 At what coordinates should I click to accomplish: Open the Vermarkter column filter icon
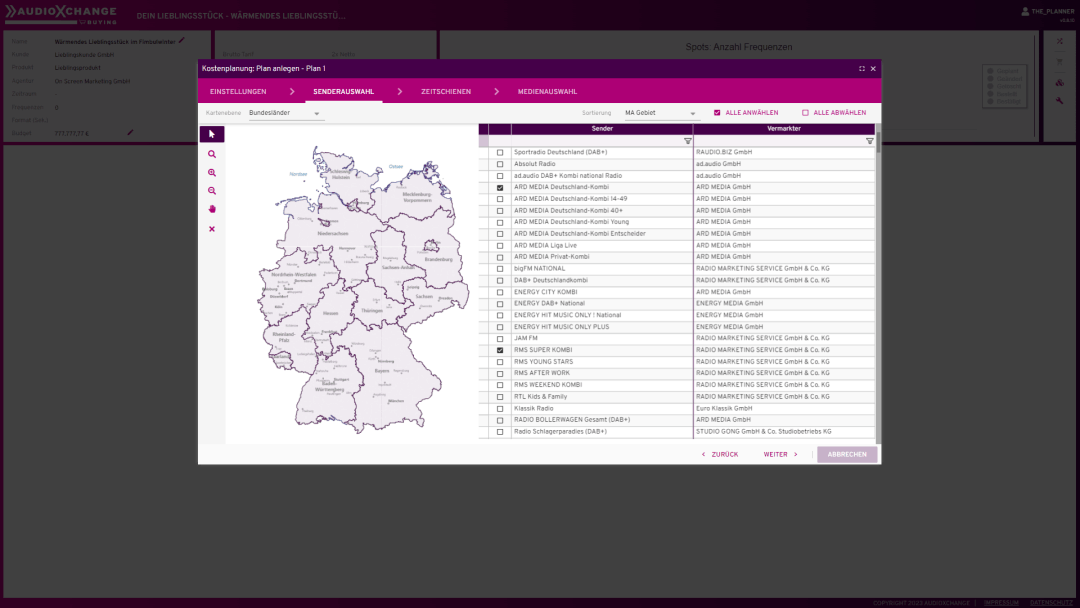pyautogui.click(x=869, y=141)
